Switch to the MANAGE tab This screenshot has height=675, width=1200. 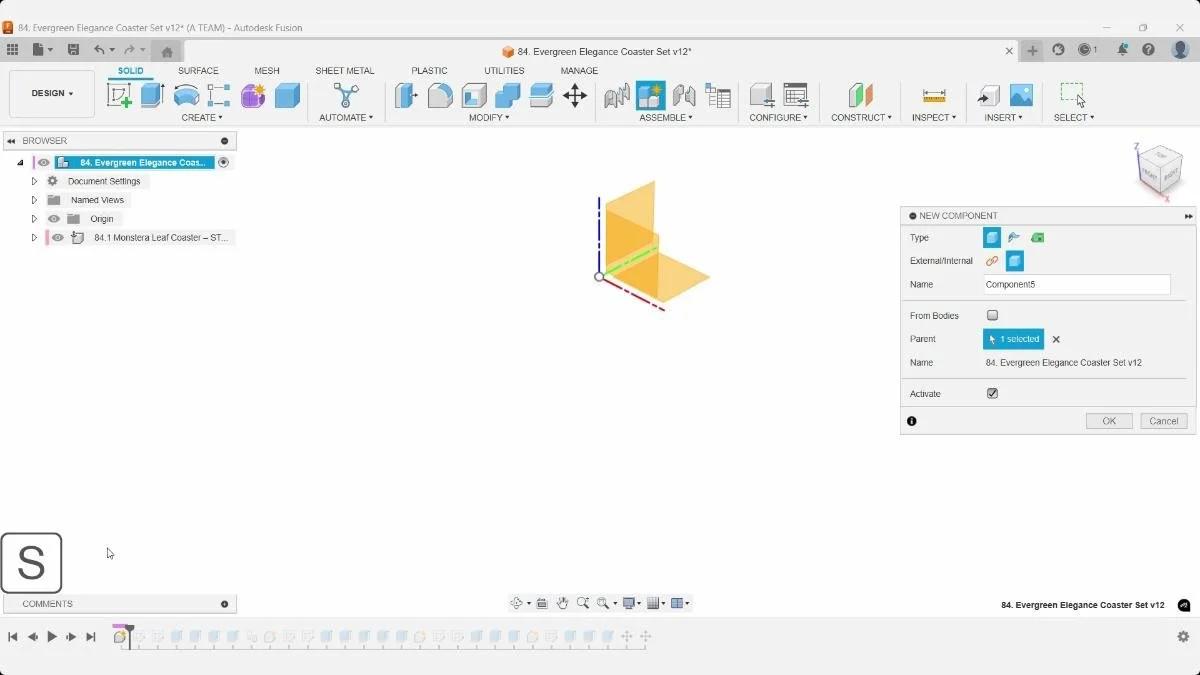[579, 71]
